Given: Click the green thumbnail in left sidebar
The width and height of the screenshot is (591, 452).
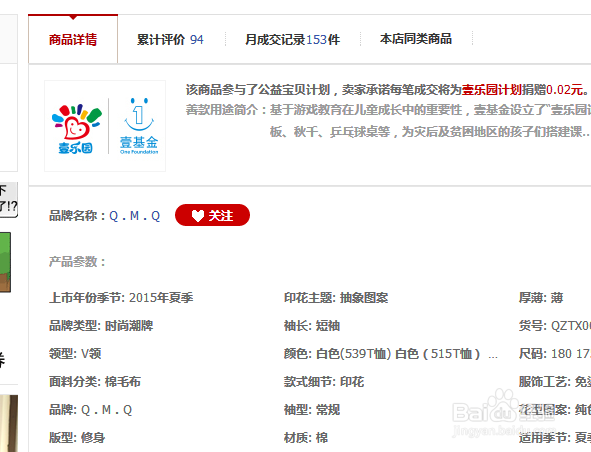Looking at the screenshot, I should pos(5,262).
